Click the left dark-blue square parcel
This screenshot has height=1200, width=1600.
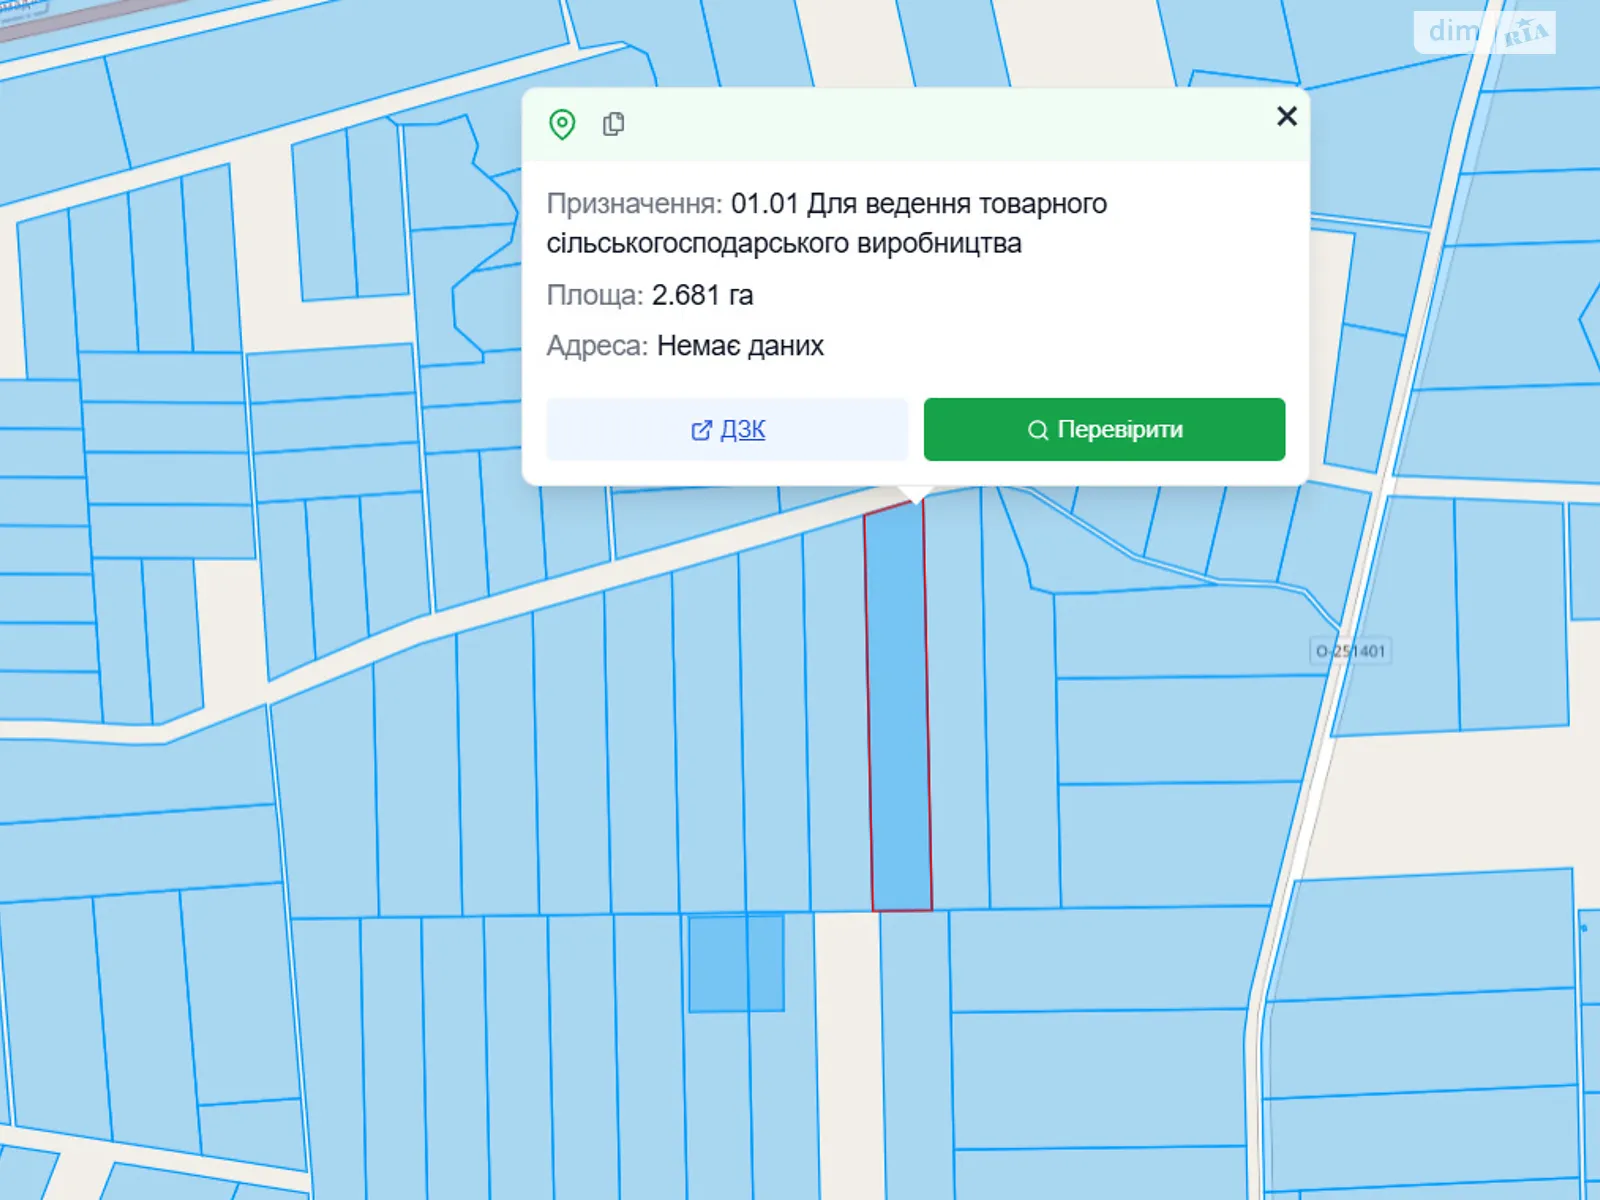[717, 963]
